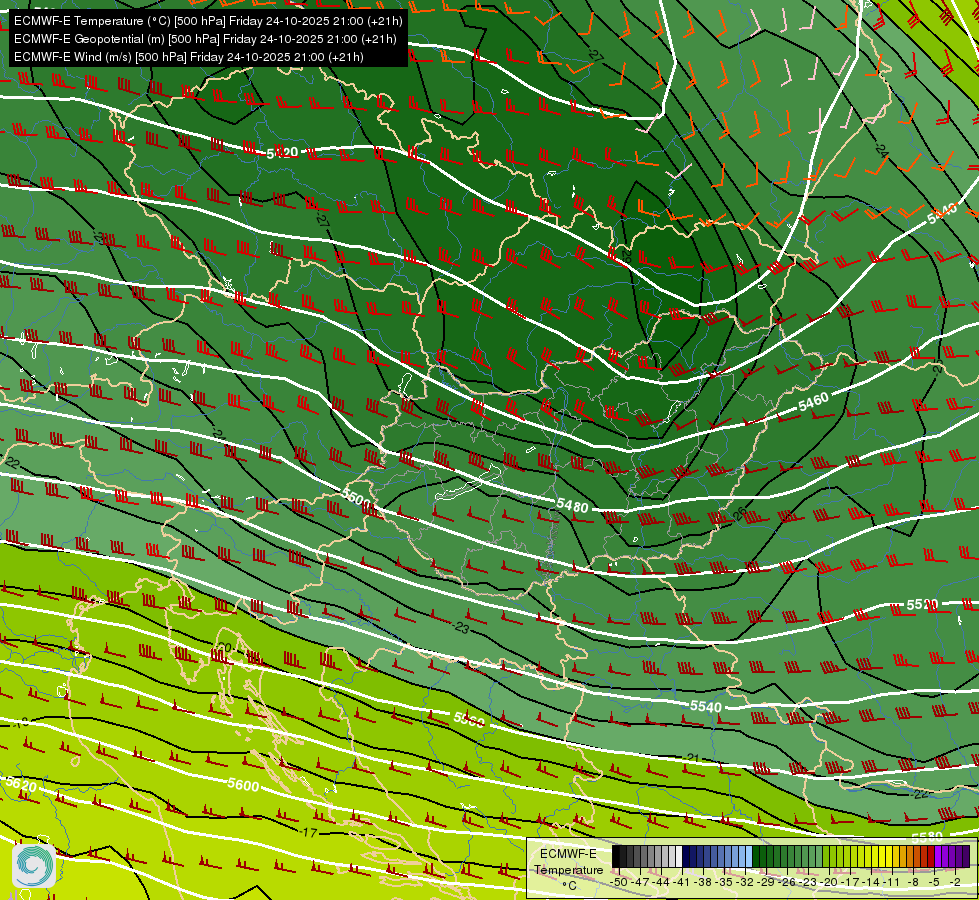The width and height of the screenshot is (979, 900).
Task: Click the -26 isotherm label on map
Action: click(739, 516)
